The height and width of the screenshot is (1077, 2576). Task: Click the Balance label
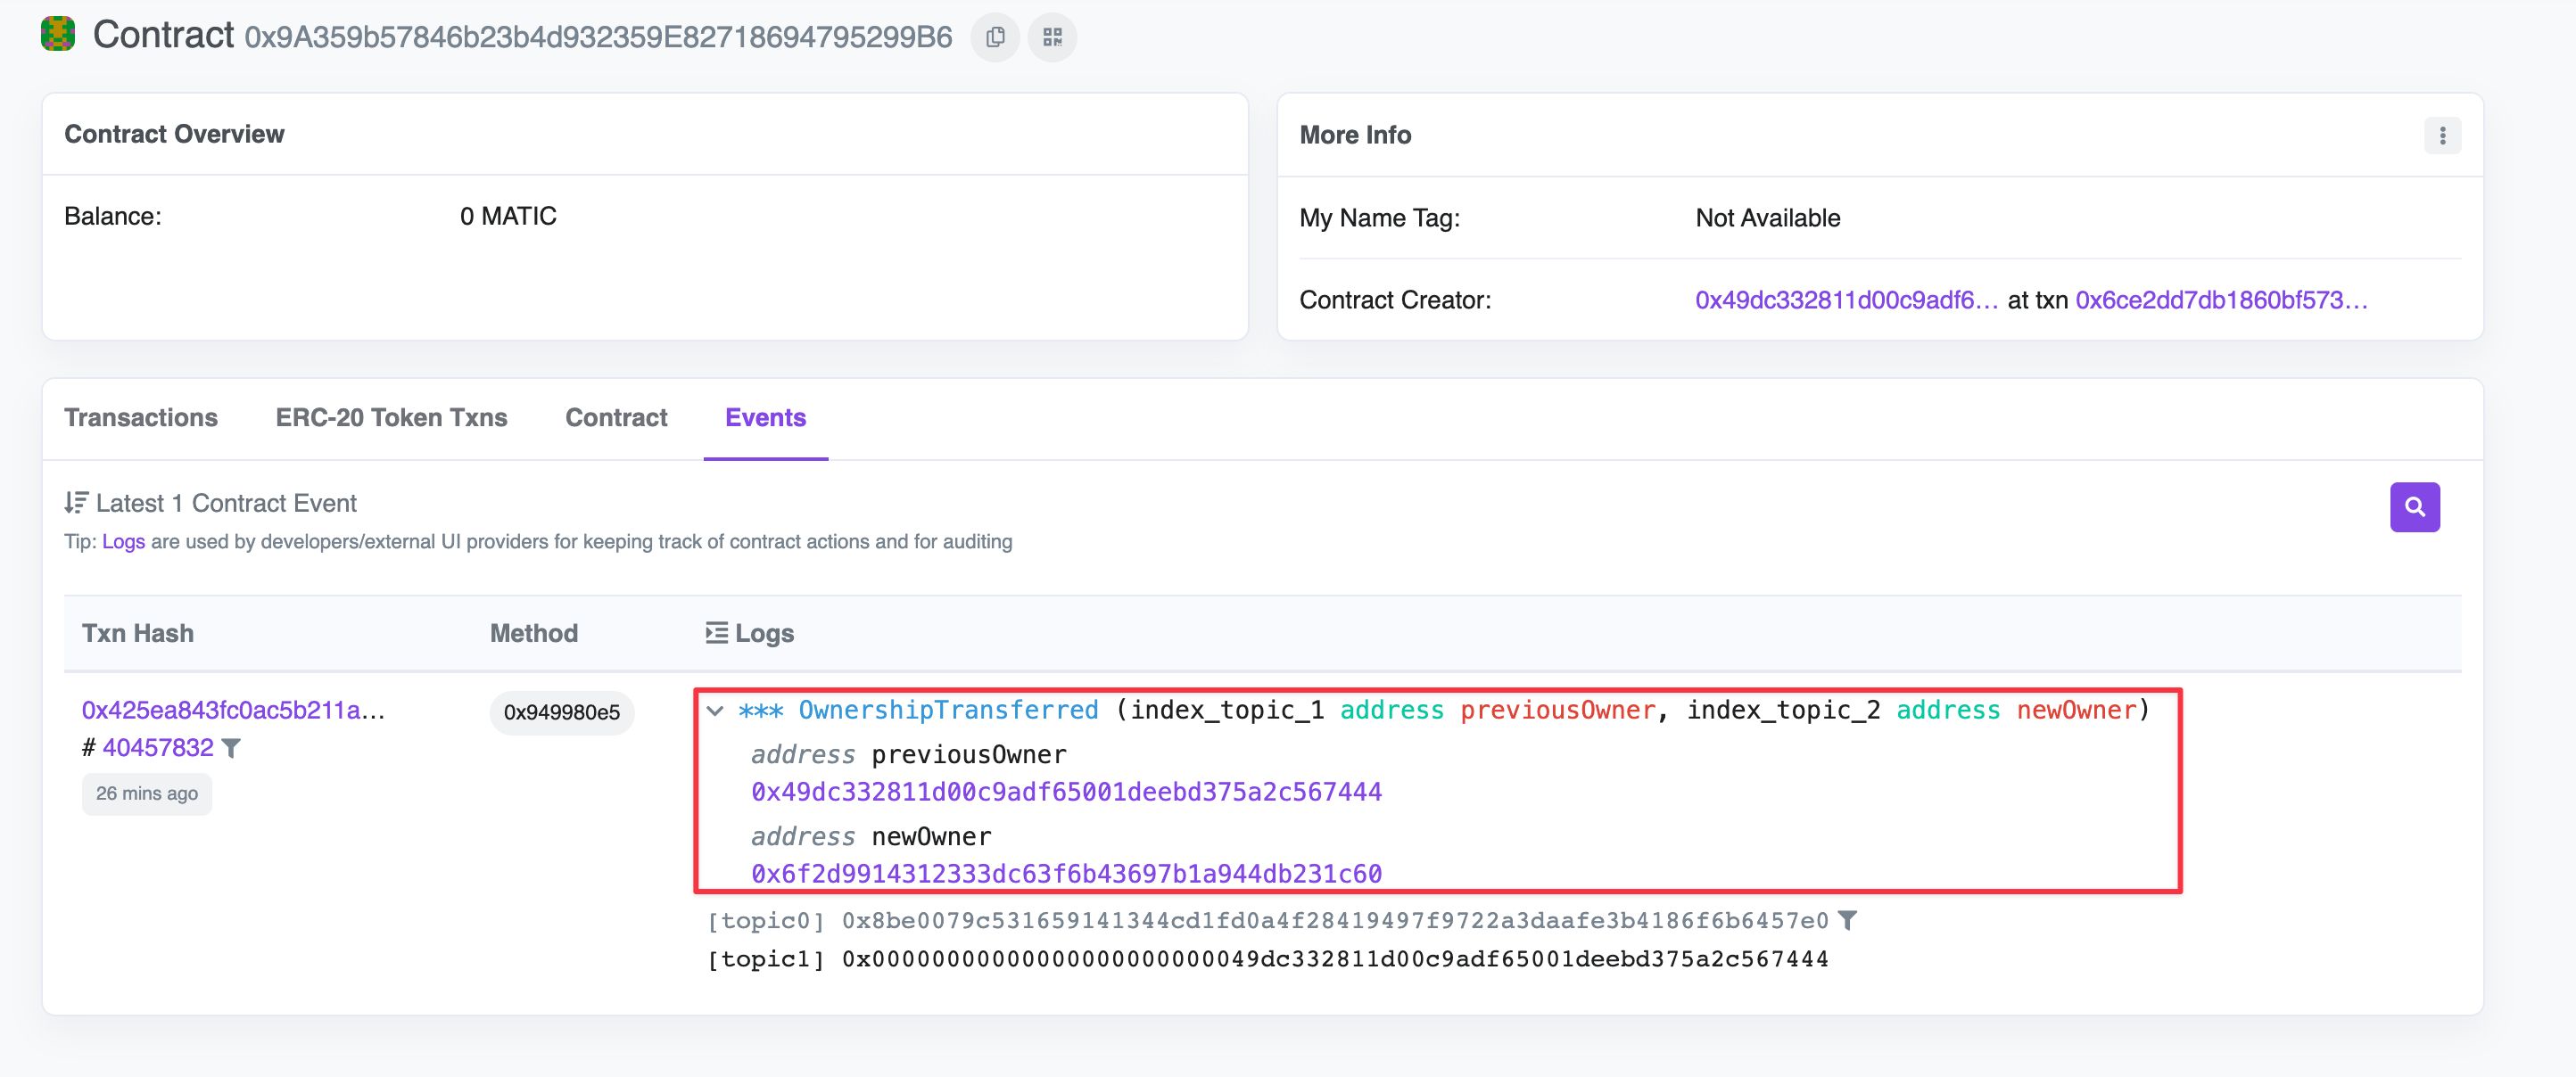point(113,216)
